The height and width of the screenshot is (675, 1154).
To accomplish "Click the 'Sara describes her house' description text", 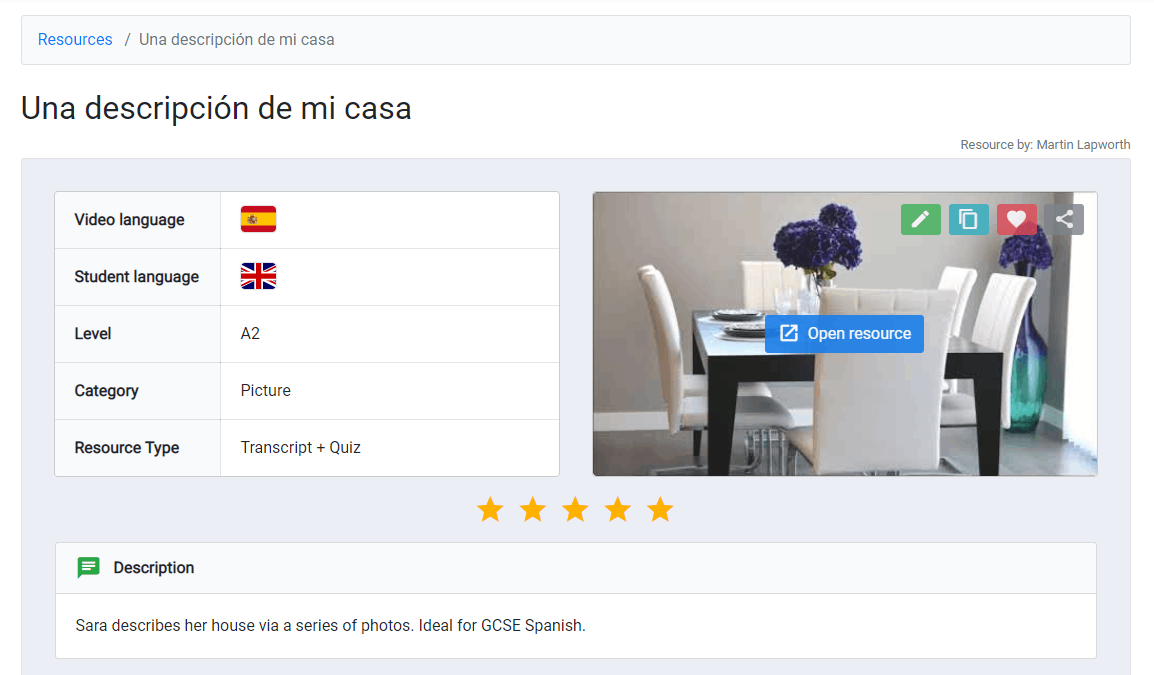I will [330, 626].
